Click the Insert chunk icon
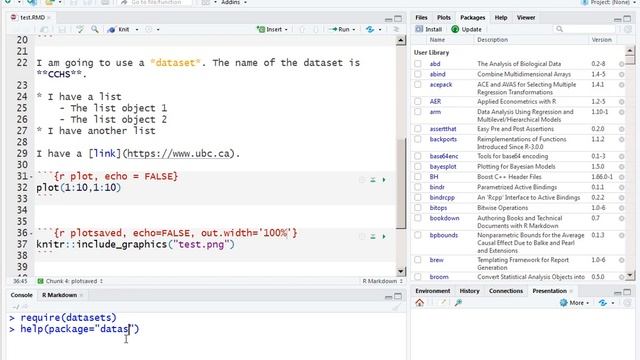640x360 pixels. point(260,29)
